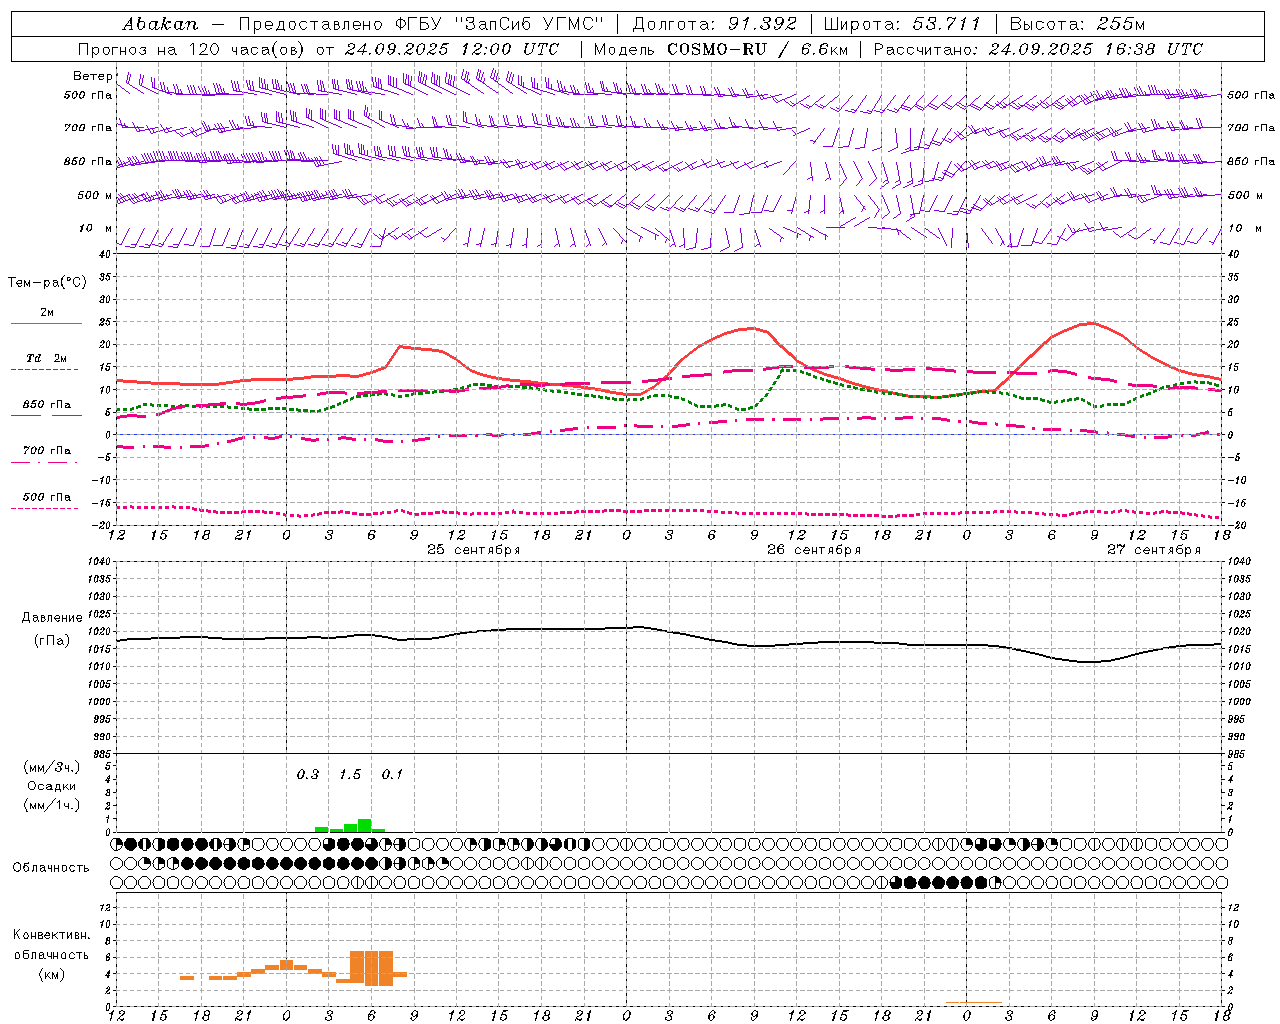Click the 'Ветер' wind panel label
The image size is (1280, 1024).
(92, 76)
